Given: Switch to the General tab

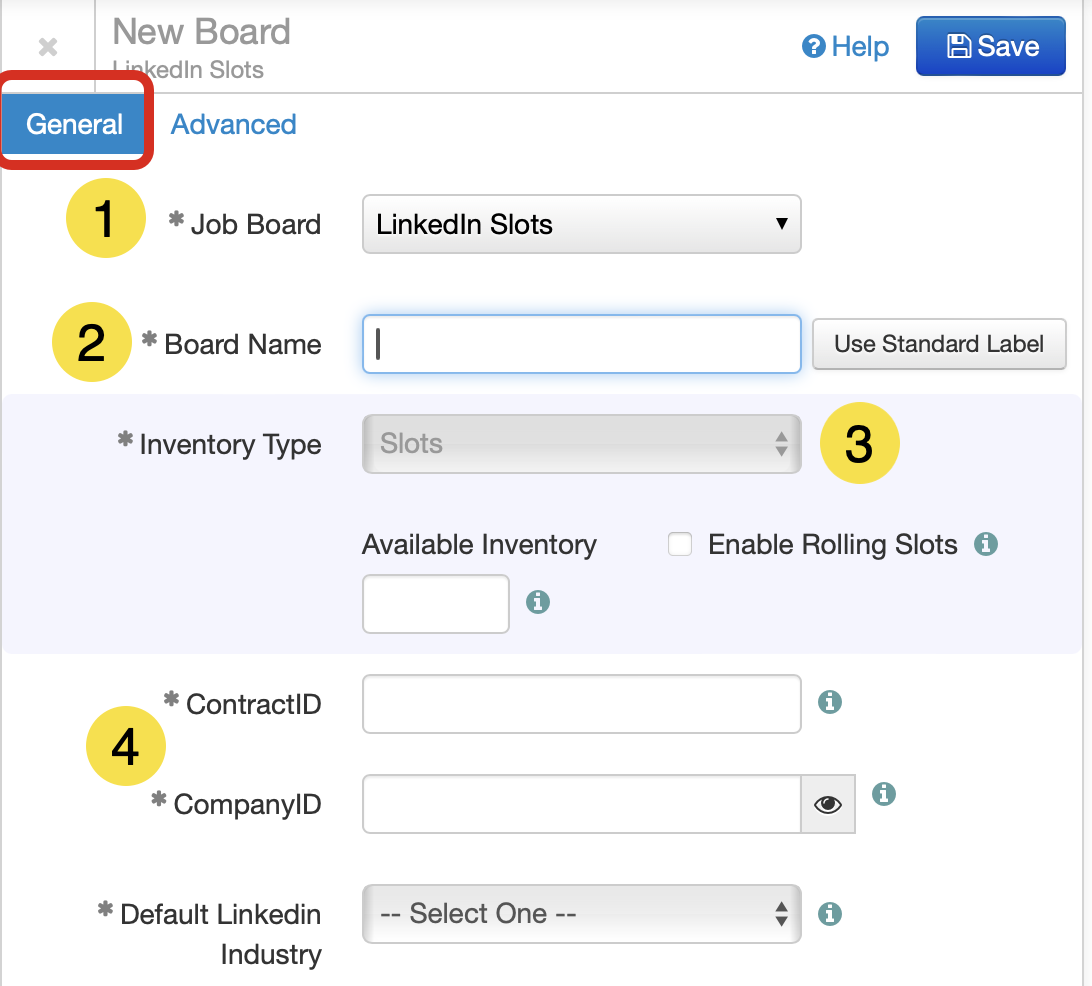Looking at the screenshot, I should tap(74, 124).
